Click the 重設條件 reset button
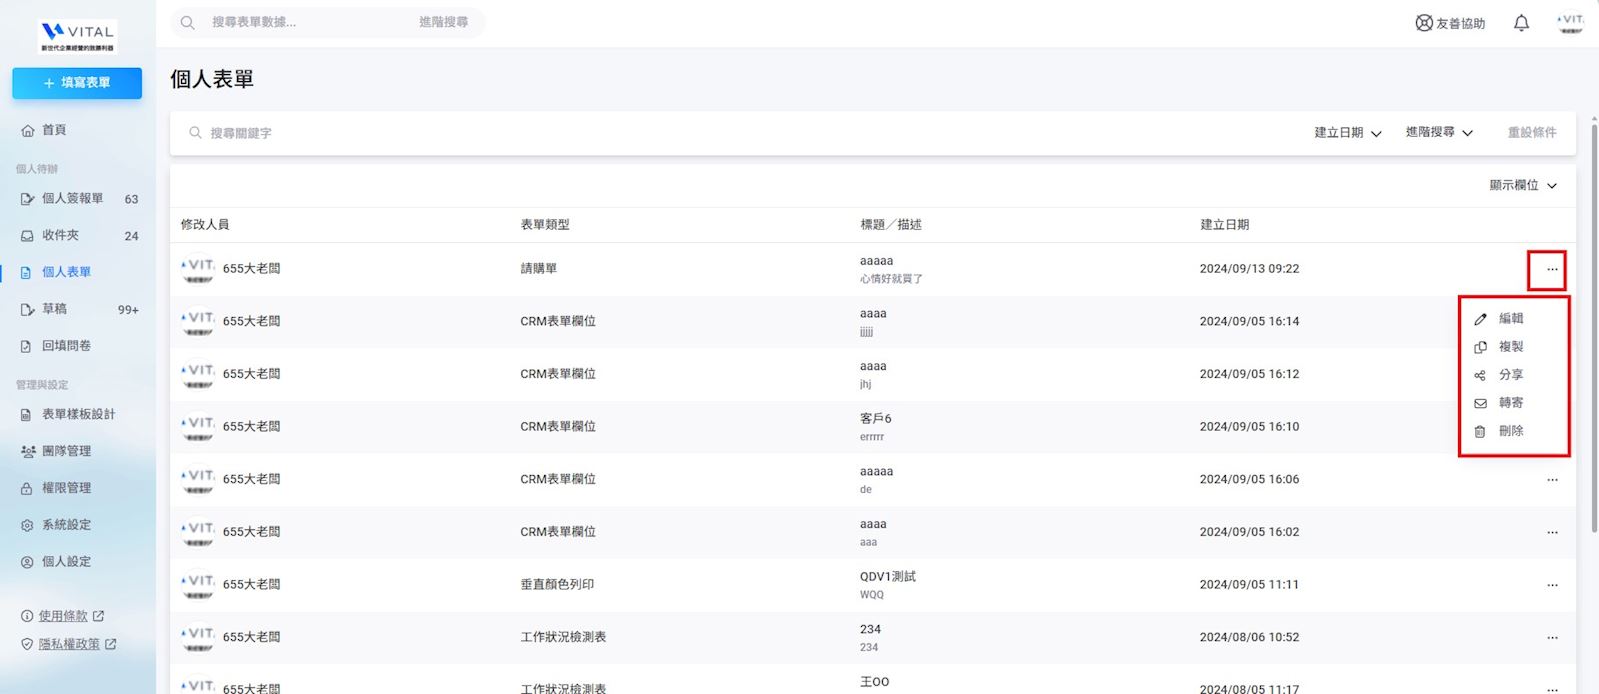Image resolution: width=1599 pixels, height=694 pixels. tap(1531, 133)
